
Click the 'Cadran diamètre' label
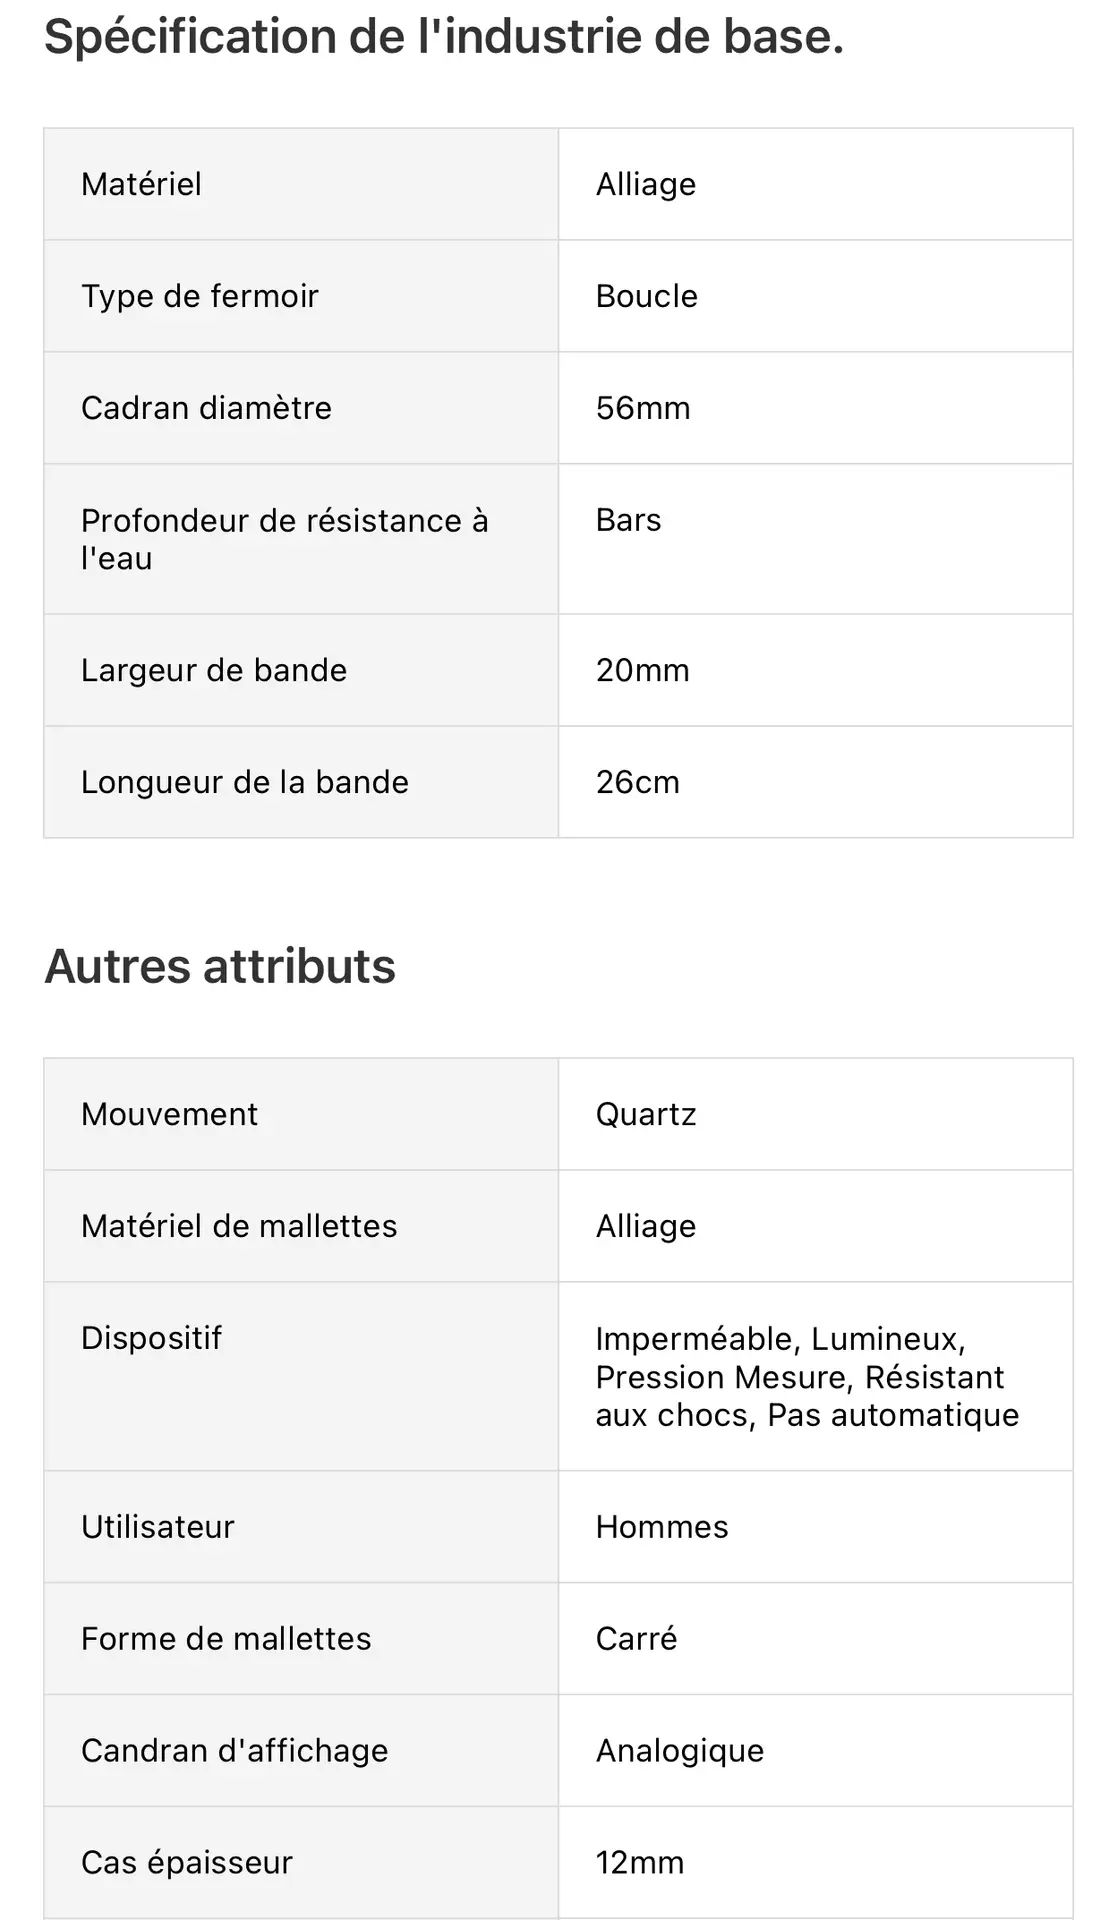206,409
